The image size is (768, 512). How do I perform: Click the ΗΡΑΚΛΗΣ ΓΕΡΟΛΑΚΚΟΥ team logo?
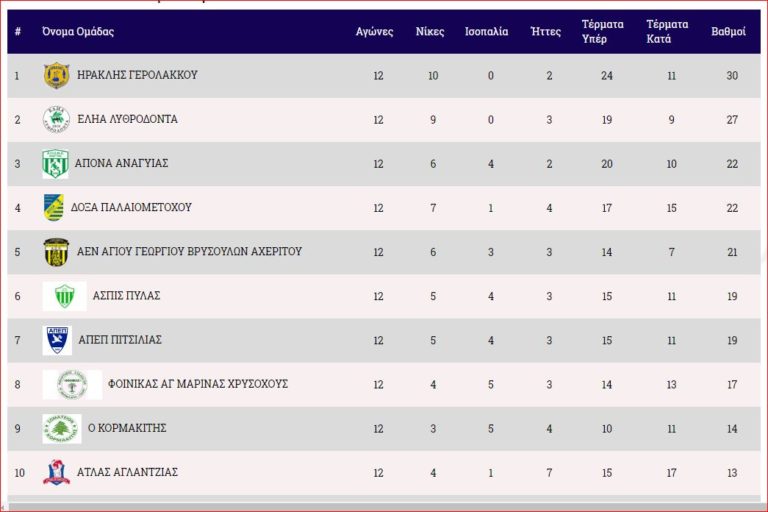click(56, 75)
